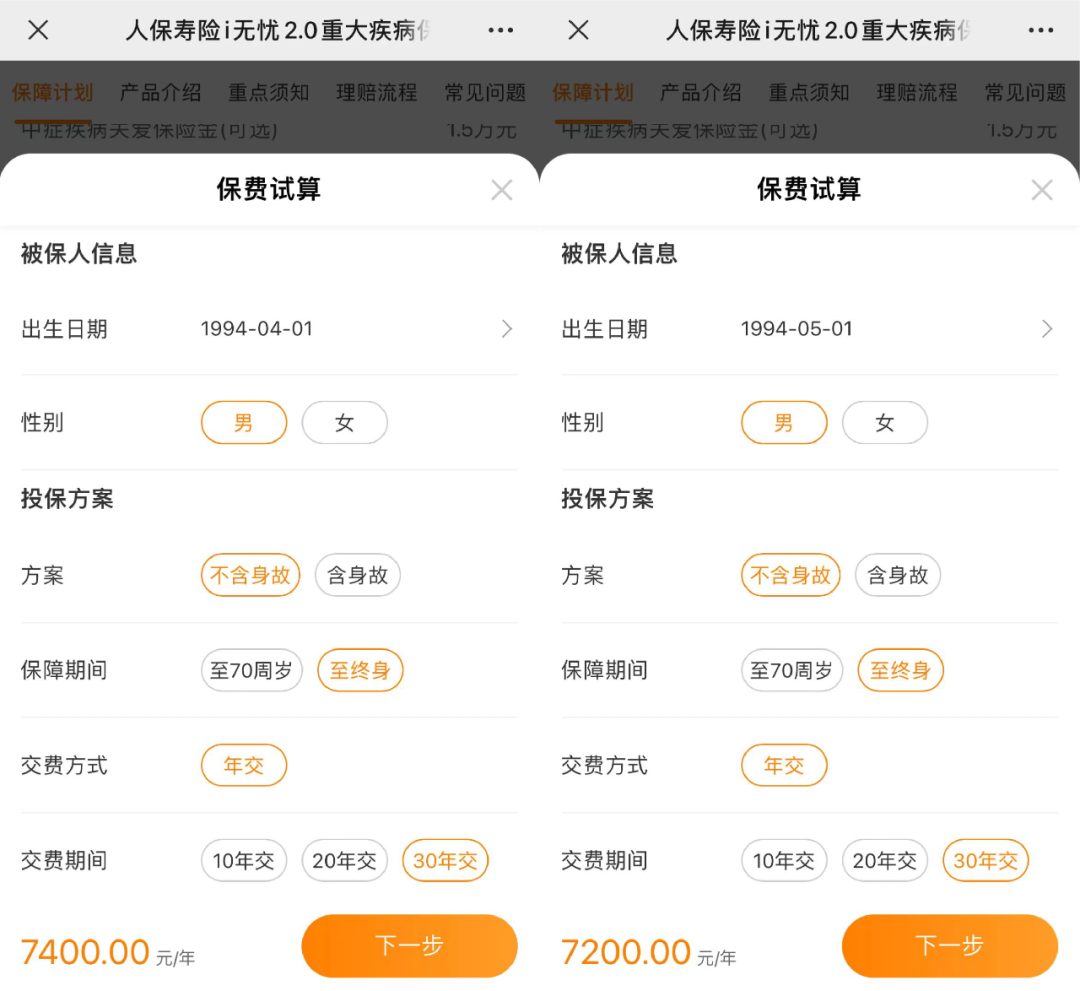Screen dimensions: 1080x991
Task: Close the page using right screen X icon
Action: click(x=579, y=30)
